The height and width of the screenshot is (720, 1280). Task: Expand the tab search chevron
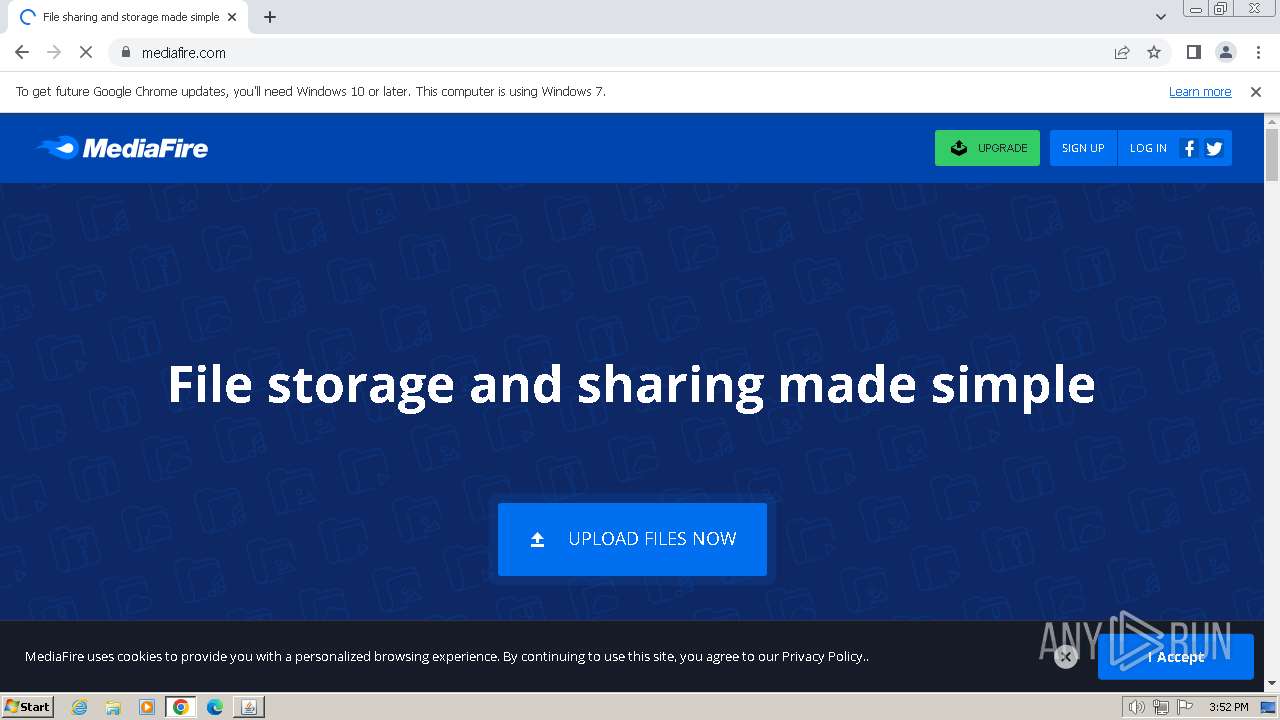coord(1161,17)
